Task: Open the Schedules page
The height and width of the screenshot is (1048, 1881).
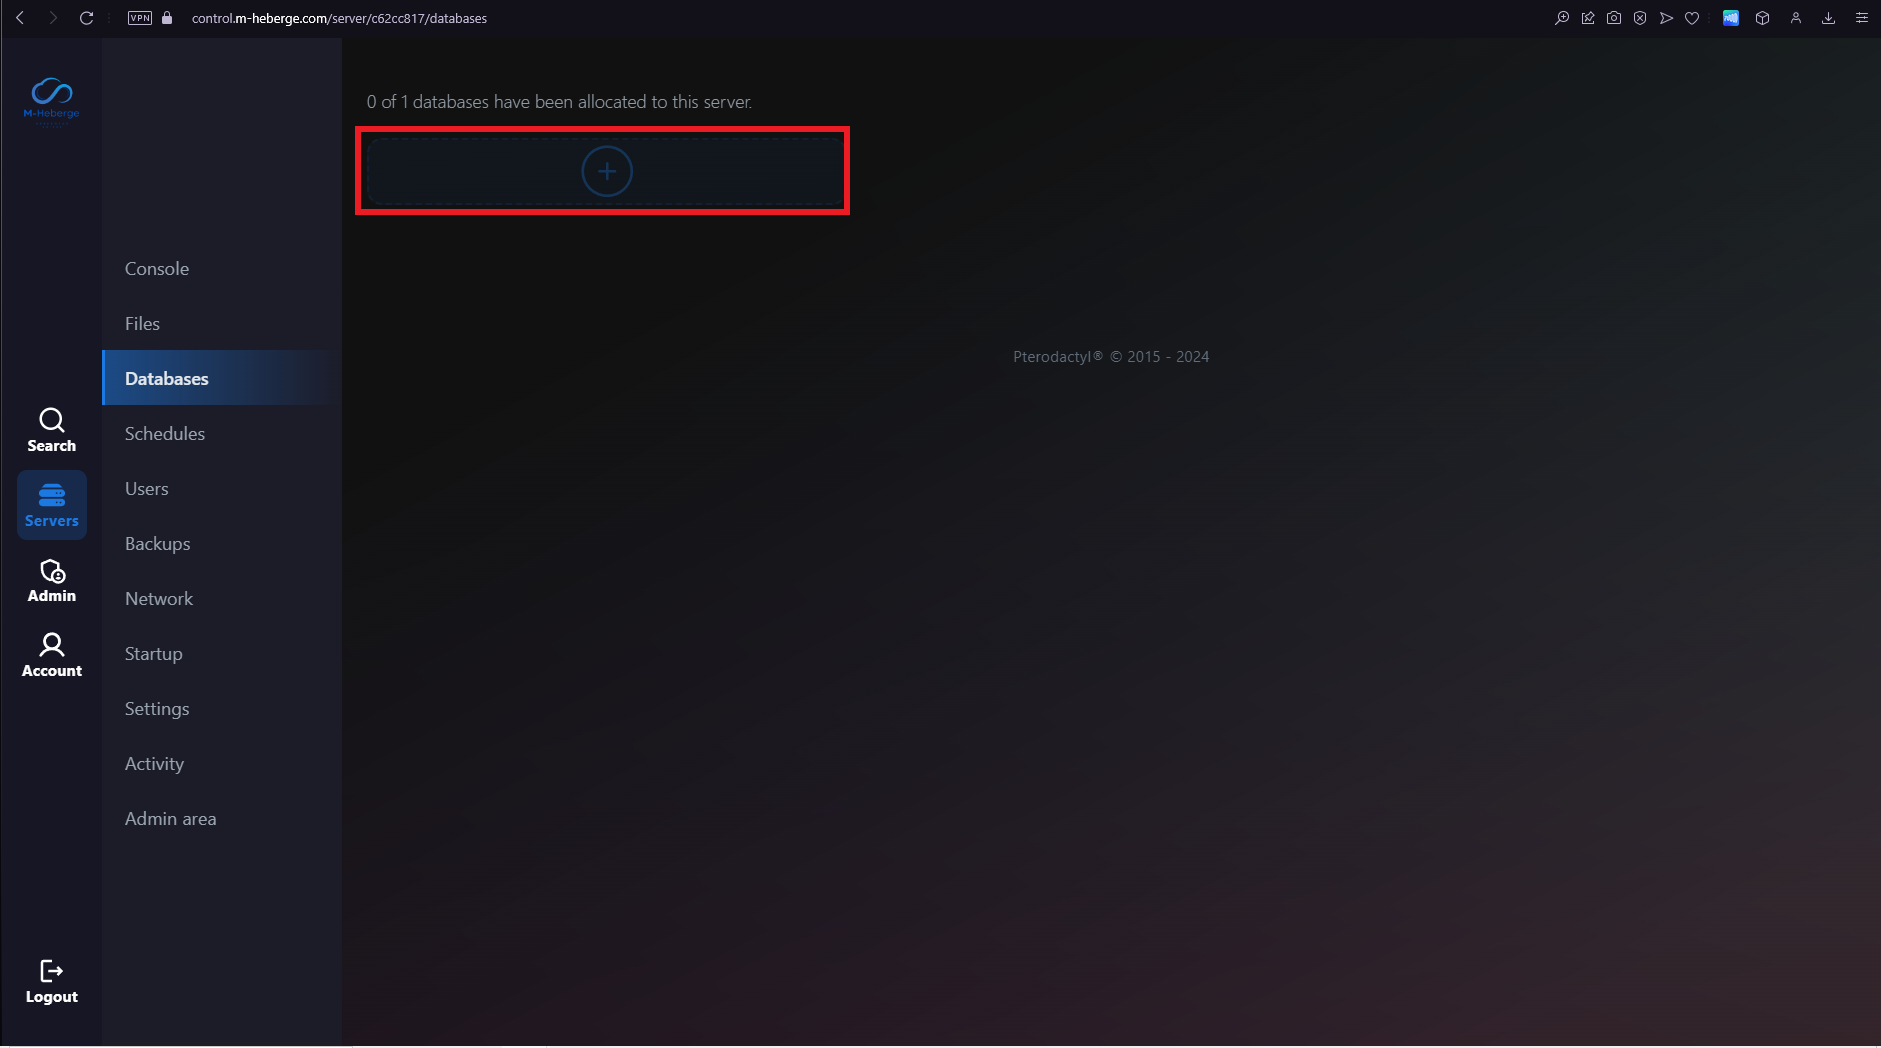Action: coord(165,433)
